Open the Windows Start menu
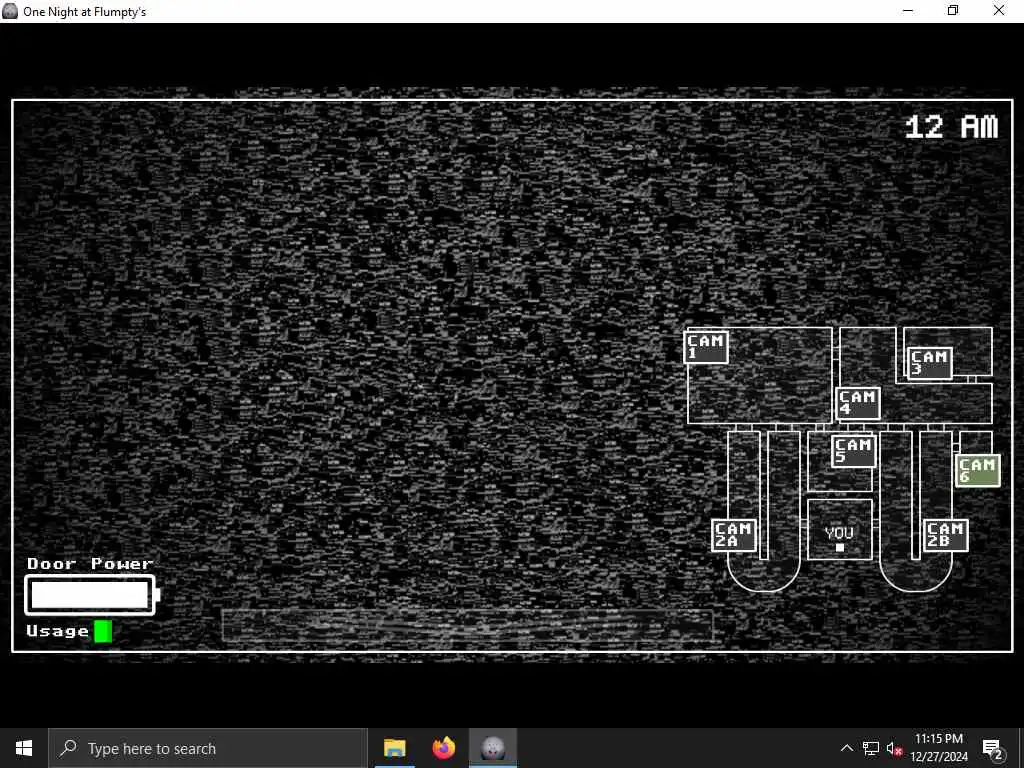The width and height of the screenshot is (1024, 768). pos(24,748)
